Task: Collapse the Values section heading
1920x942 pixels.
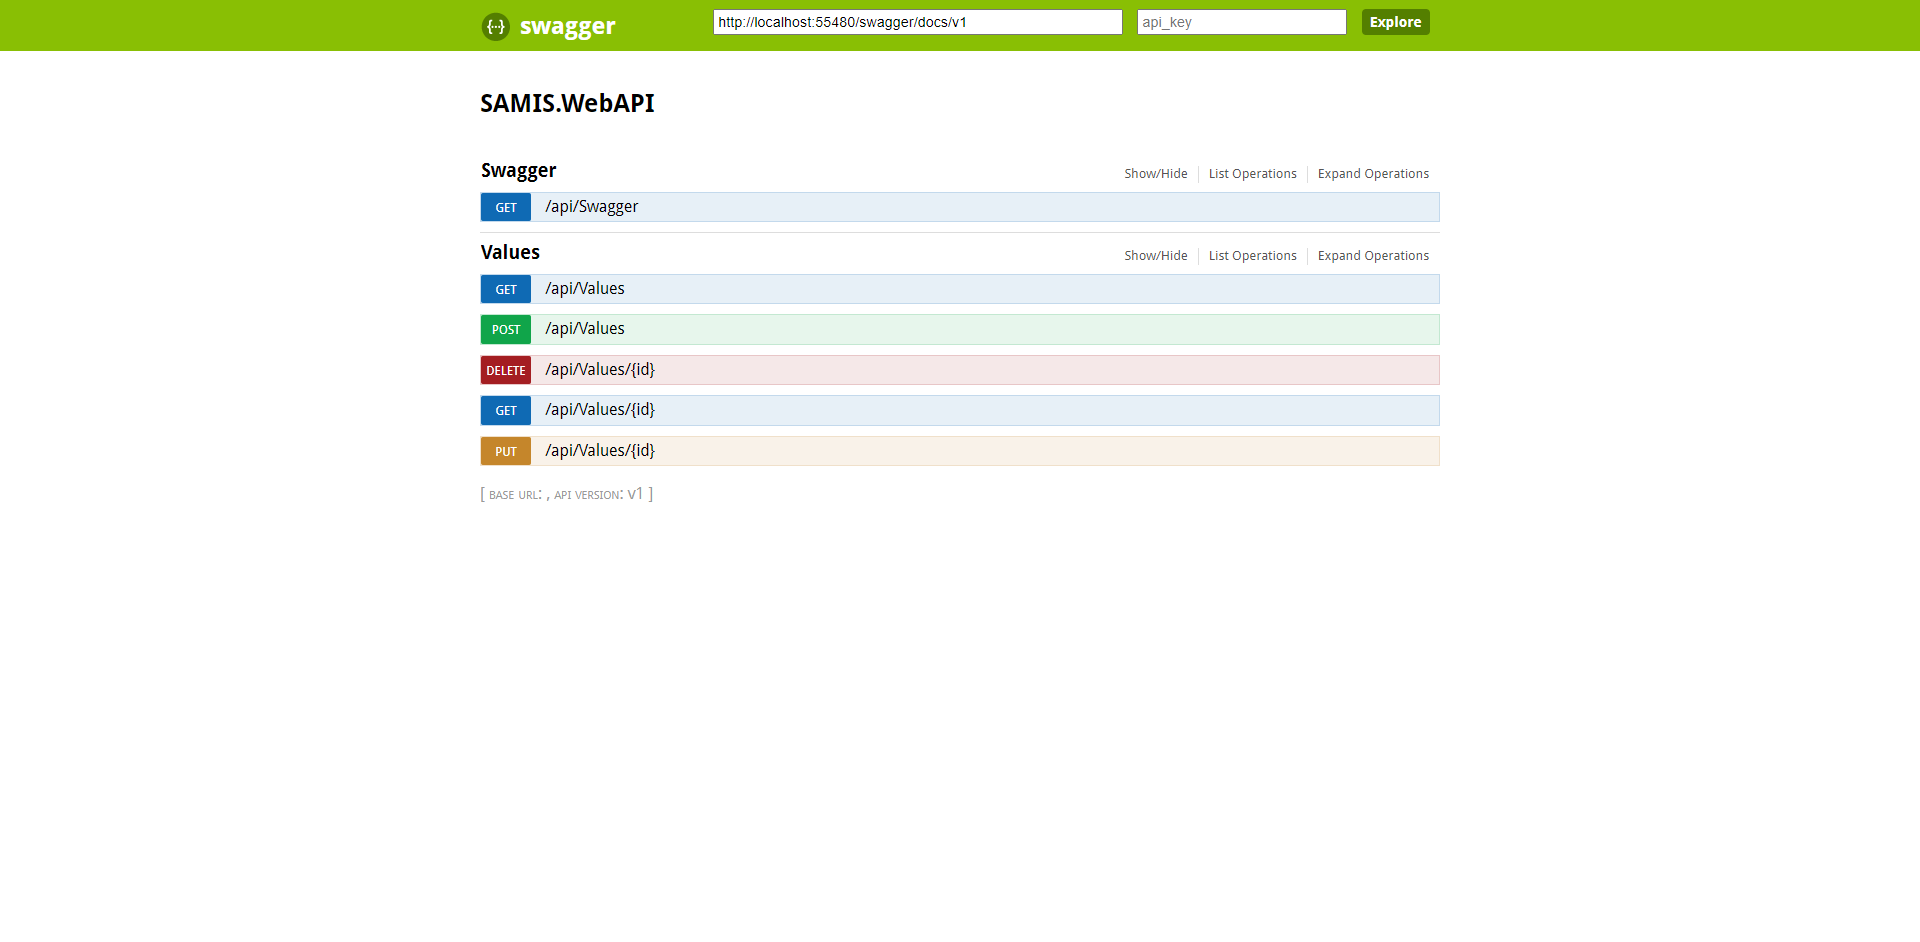Action: point(510,253)
